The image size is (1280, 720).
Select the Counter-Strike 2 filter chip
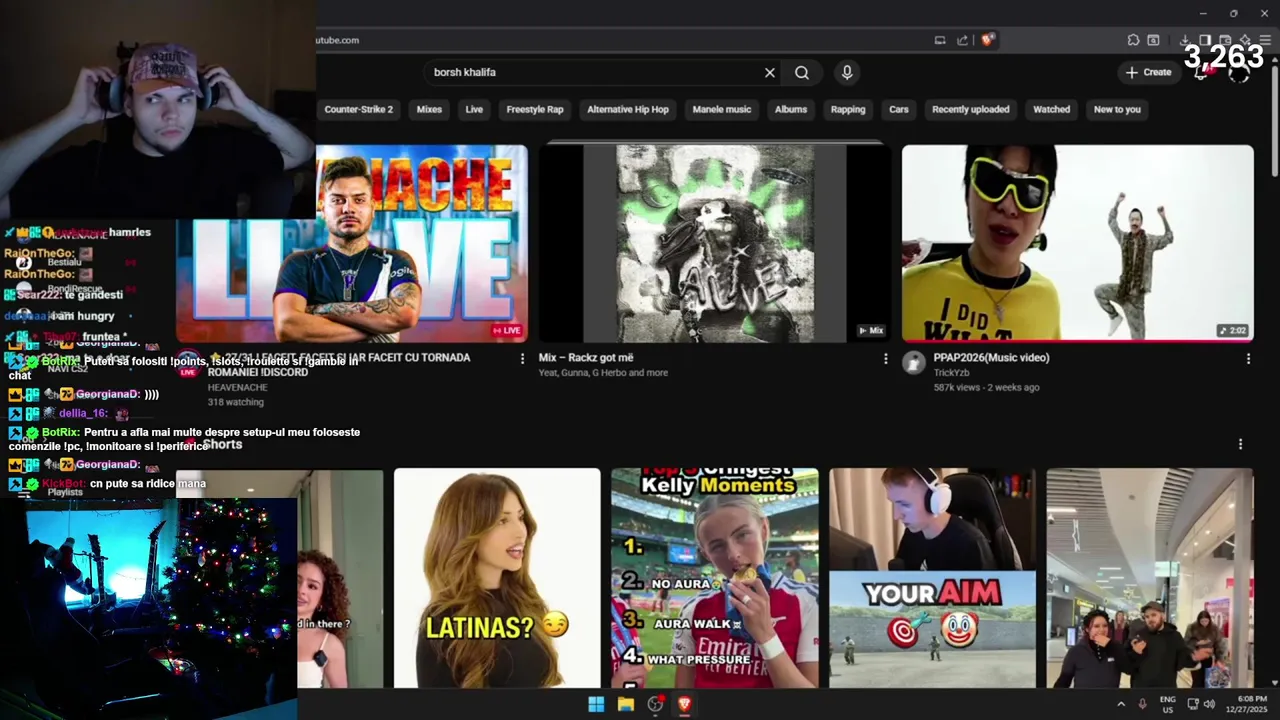(358, 109)
